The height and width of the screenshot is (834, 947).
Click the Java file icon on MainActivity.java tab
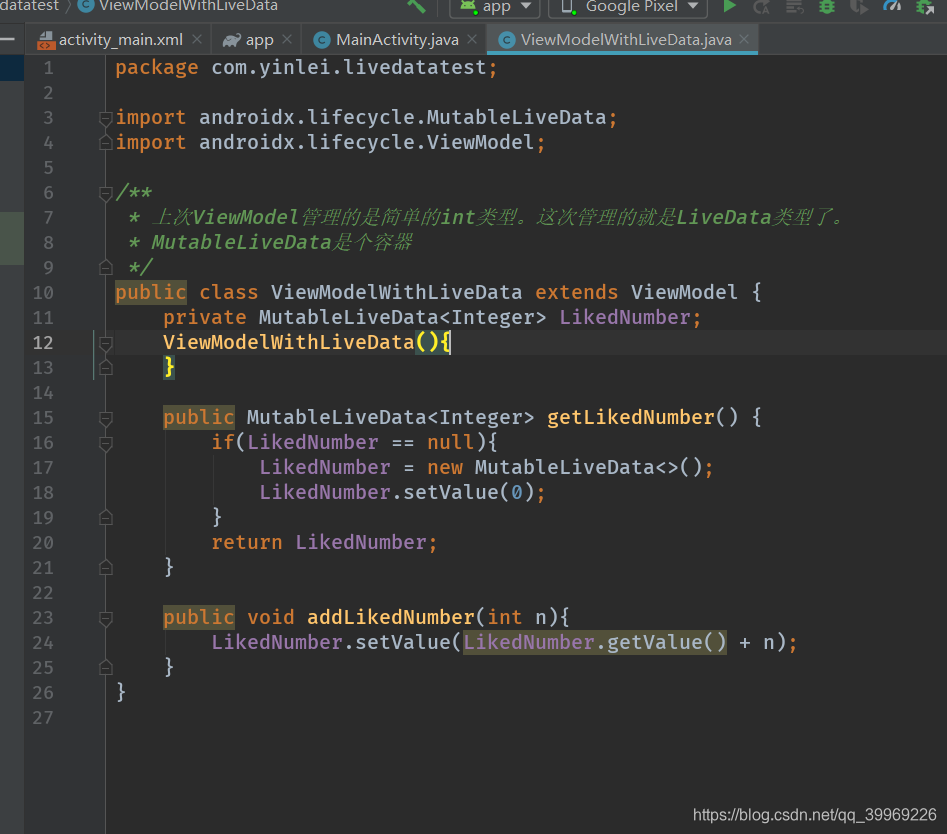coord(321,39)
